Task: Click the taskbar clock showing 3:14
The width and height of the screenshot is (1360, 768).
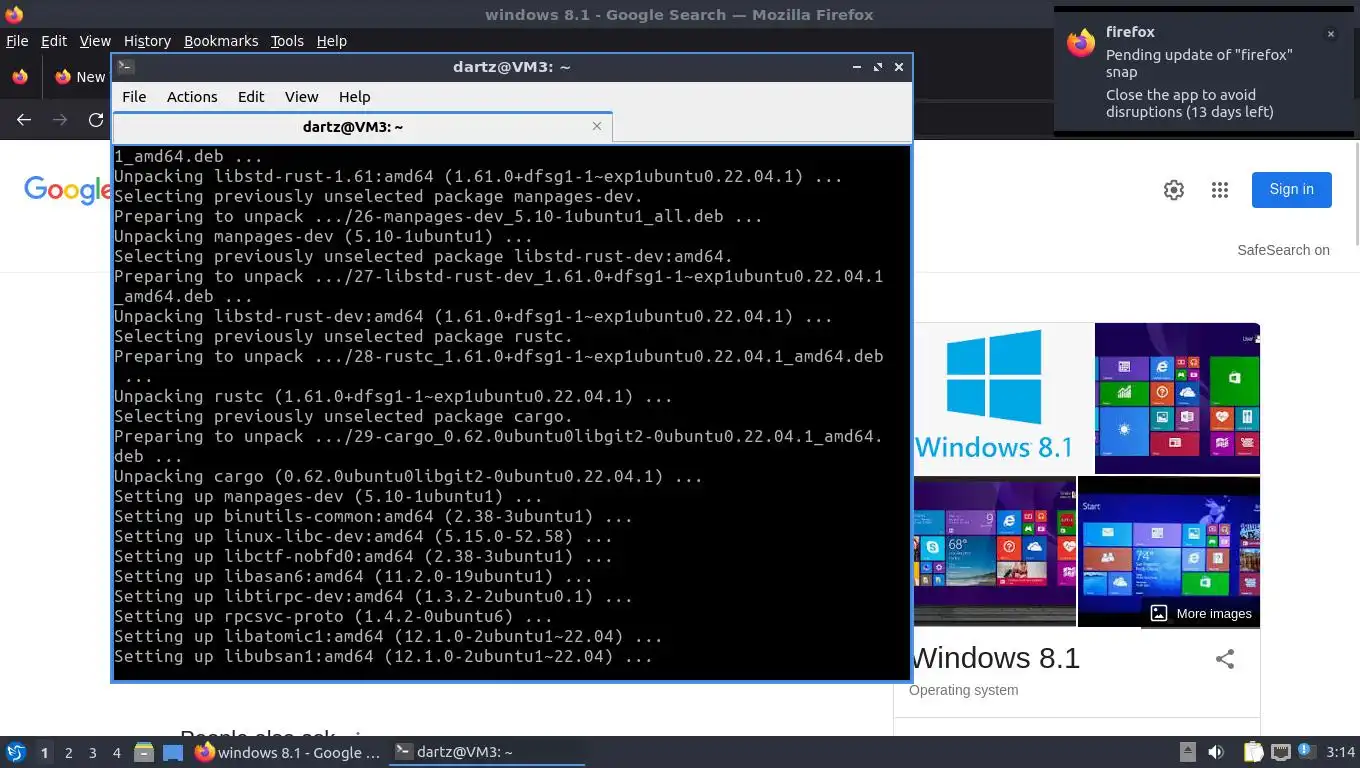Action: (1340, 752)
